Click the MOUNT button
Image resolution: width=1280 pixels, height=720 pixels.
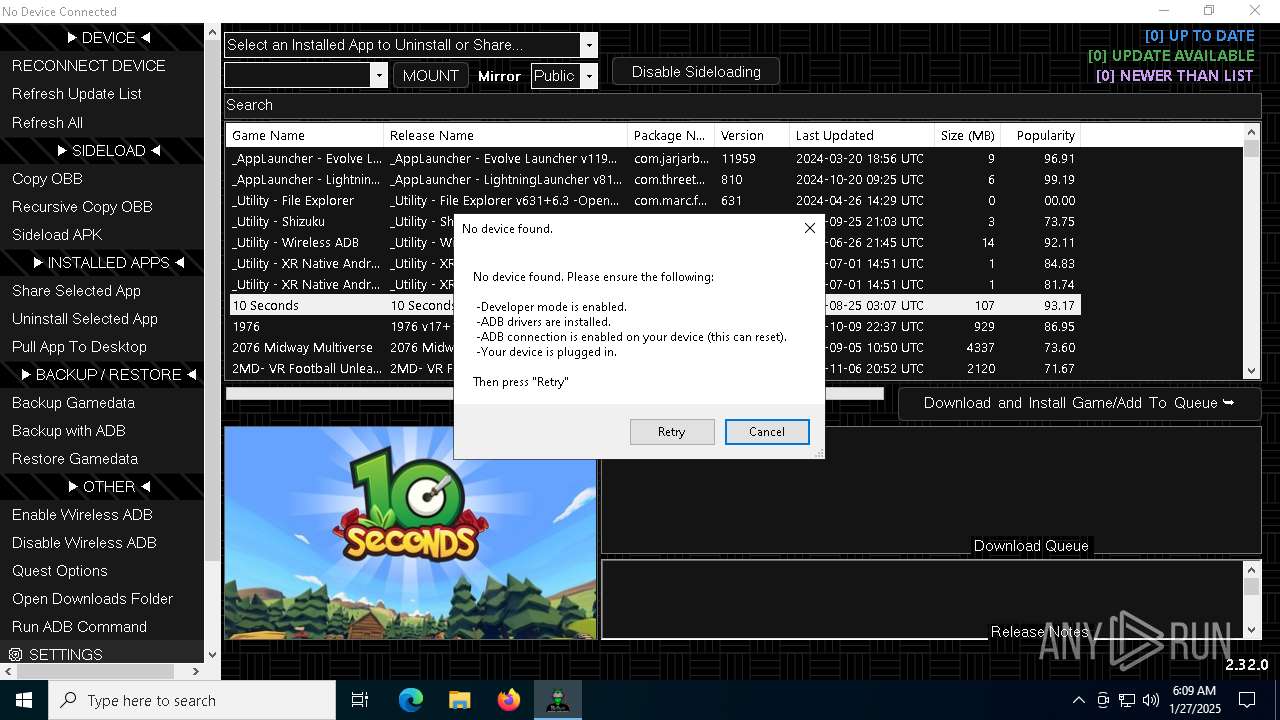(431, 75)
